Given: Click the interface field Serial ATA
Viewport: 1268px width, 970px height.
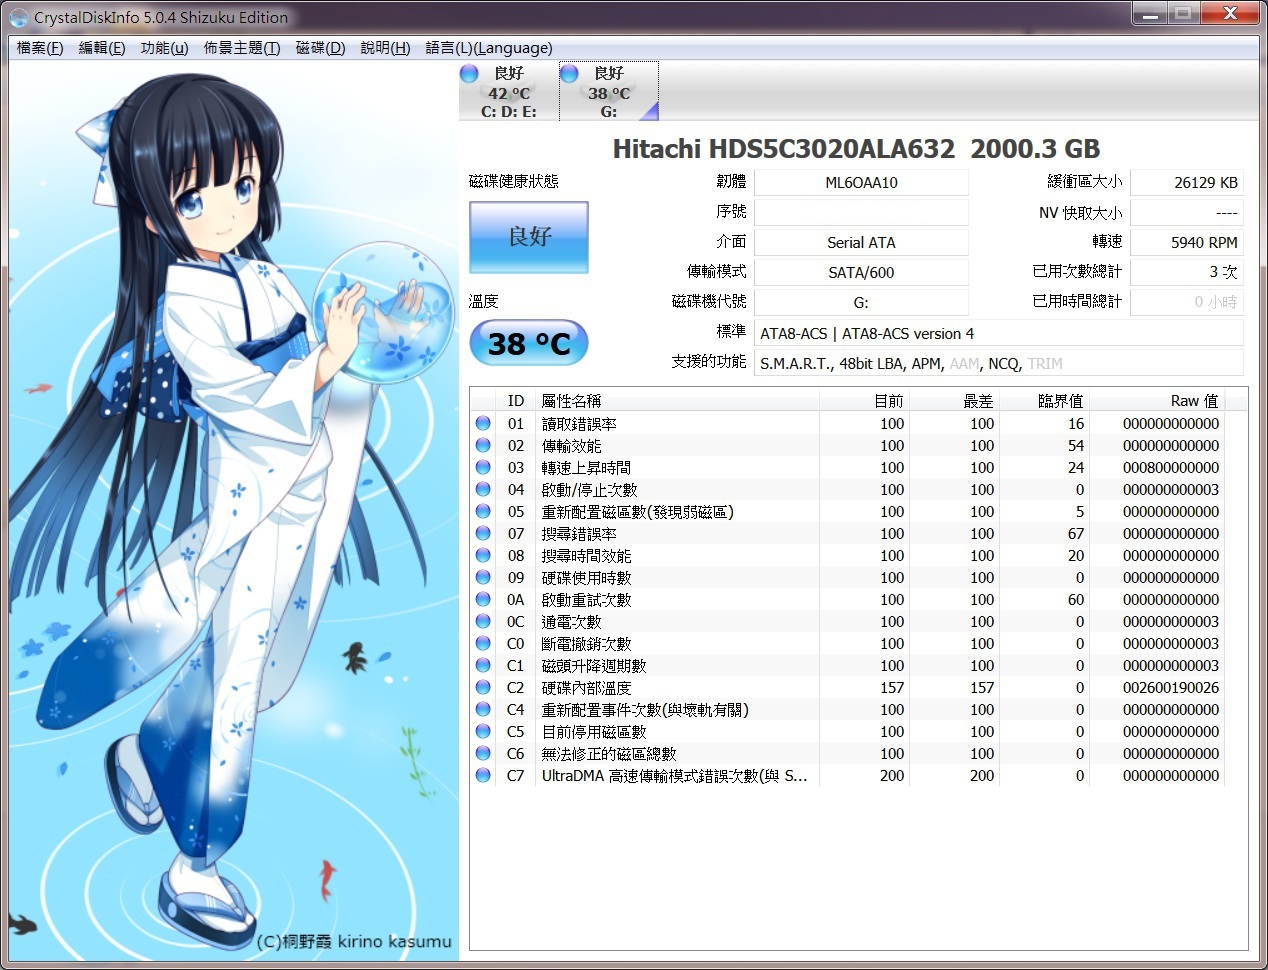Looking at the screenshot, I should [x=861, y=242].
